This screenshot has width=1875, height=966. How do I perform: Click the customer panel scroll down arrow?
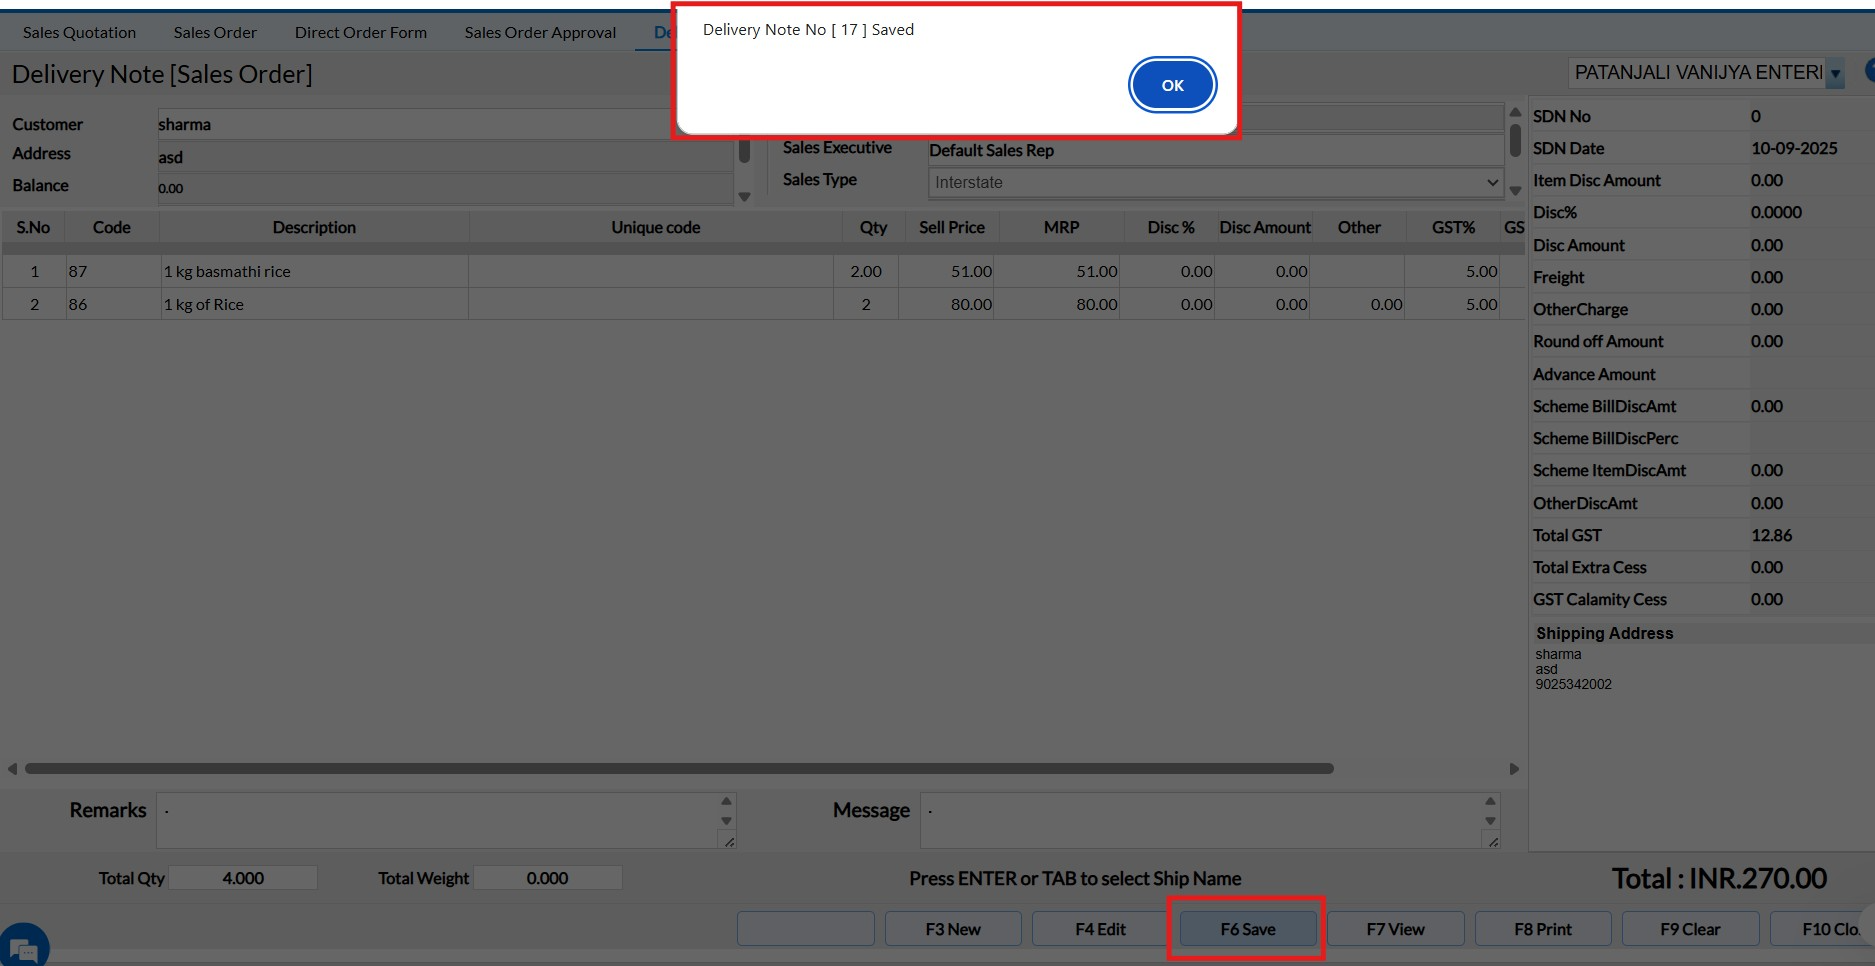pyautogui.click(x=744, y=197)
